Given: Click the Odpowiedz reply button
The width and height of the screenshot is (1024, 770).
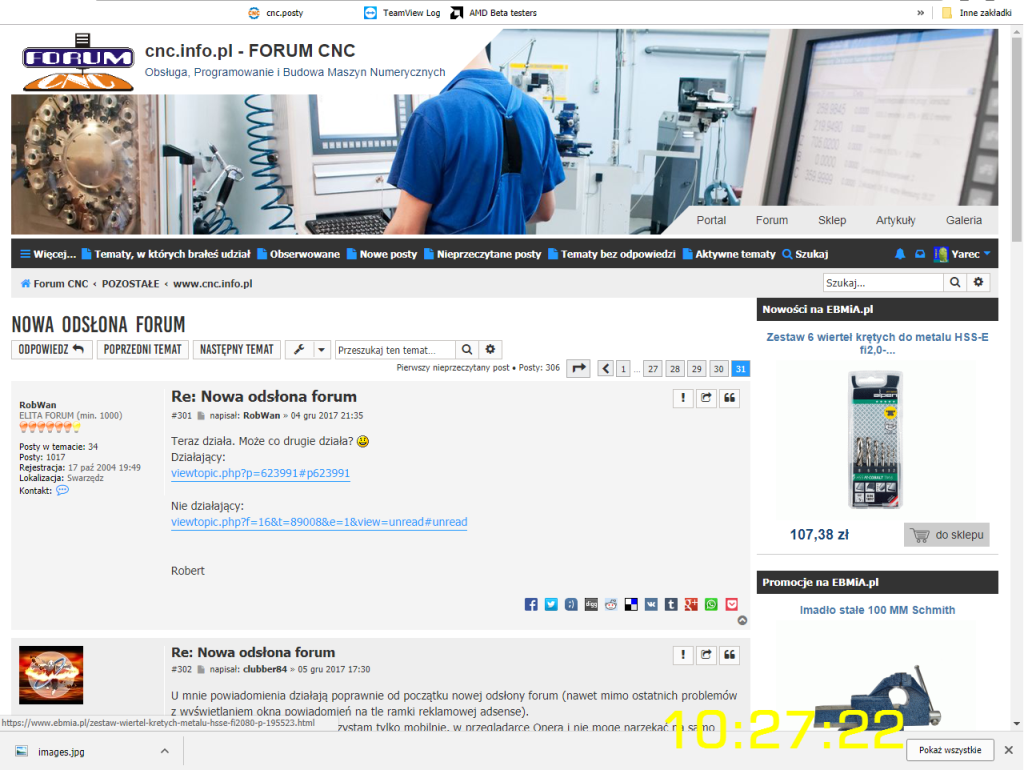Looking at the screenshot, I should click(x=51, y=349).
